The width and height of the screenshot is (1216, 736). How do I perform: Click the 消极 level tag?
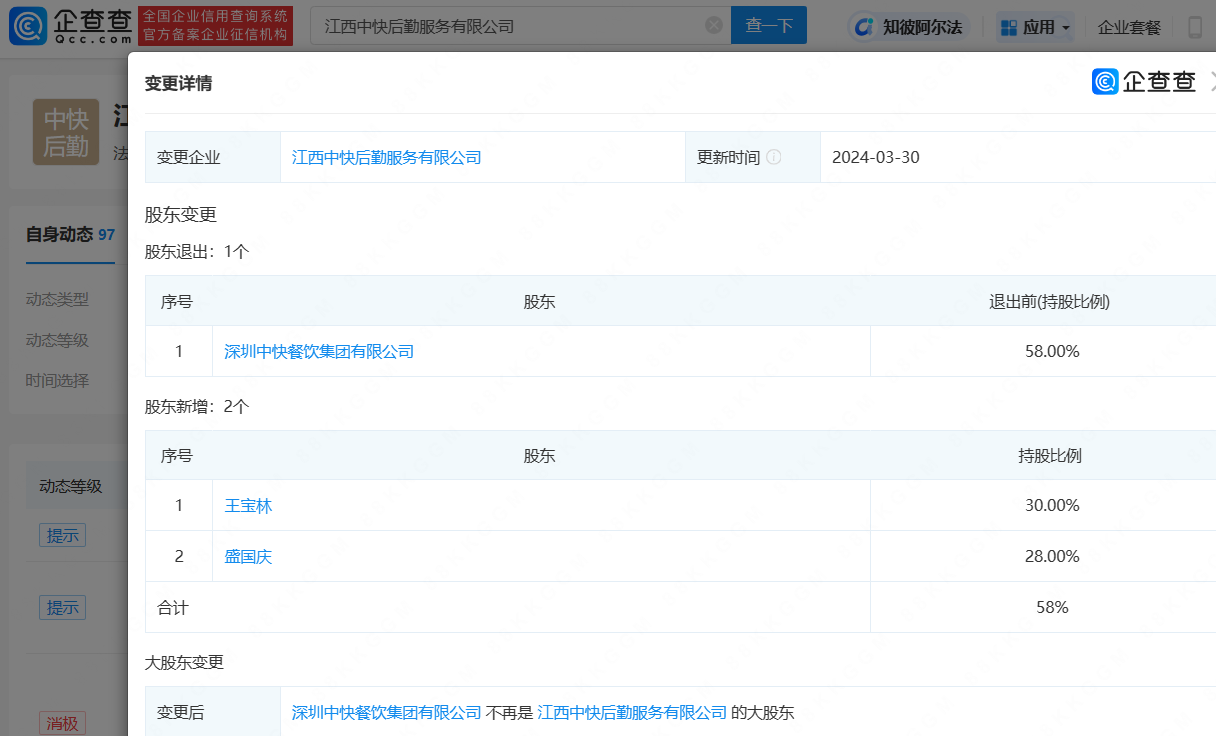[62, 722]
